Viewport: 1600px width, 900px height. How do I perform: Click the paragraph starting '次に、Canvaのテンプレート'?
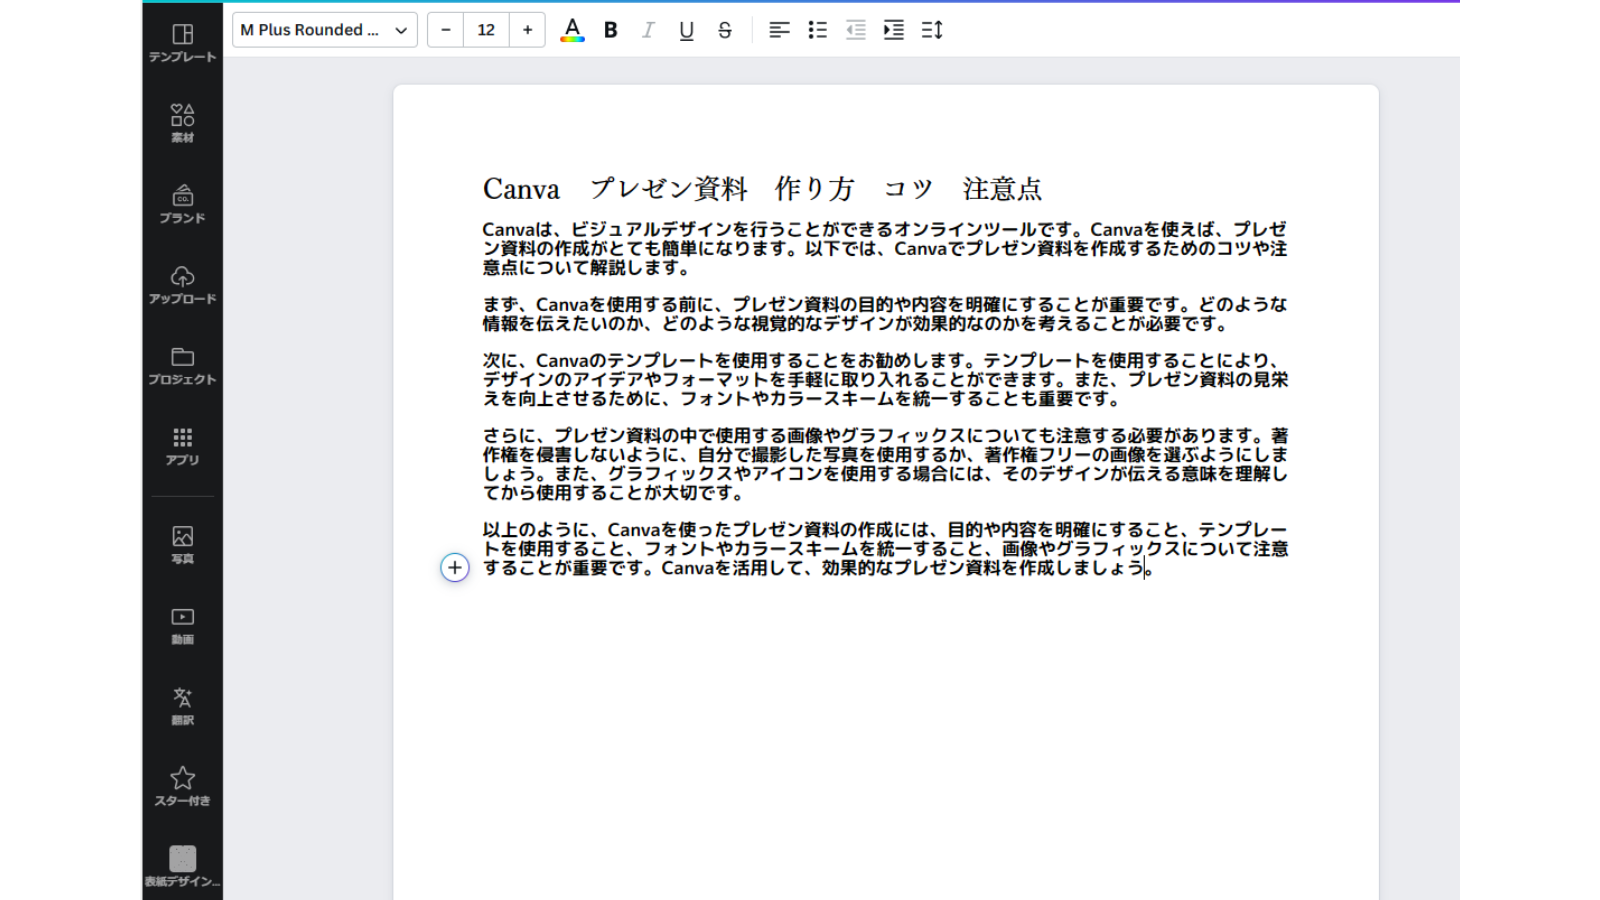click(885, 379)
